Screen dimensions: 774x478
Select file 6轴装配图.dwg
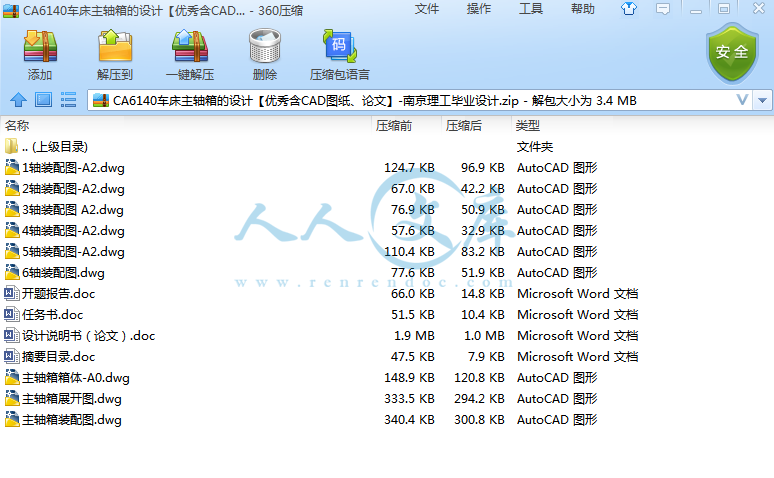pyautogui.click(x=387, y=273)
